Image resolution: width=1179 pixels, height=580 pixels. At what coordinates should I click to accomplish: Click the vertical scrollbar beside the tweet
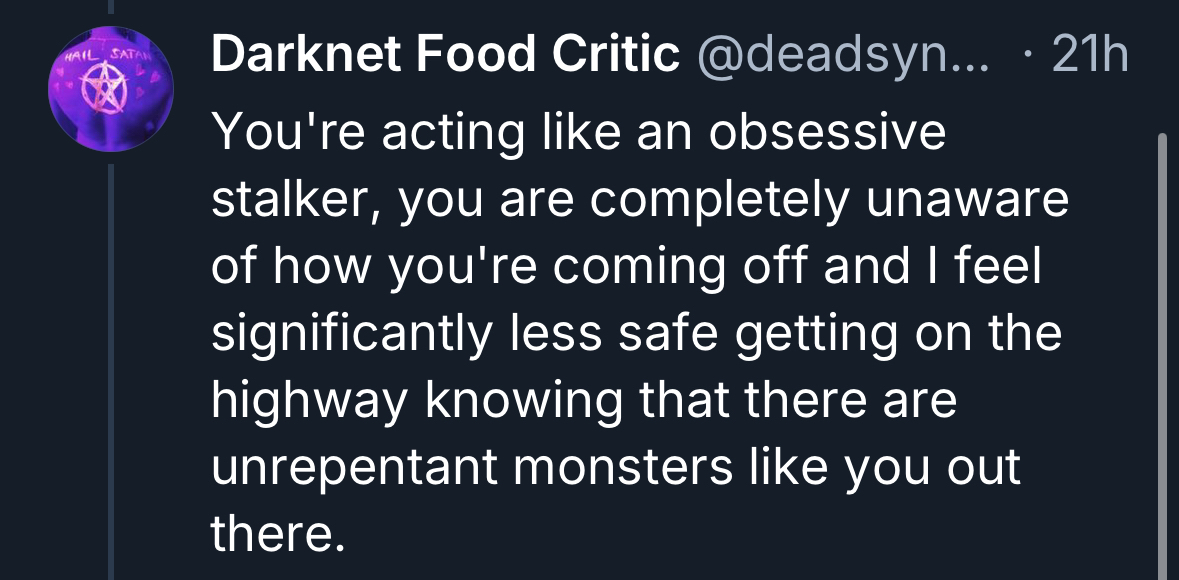pyautogui.click(x=1161, y=350)
